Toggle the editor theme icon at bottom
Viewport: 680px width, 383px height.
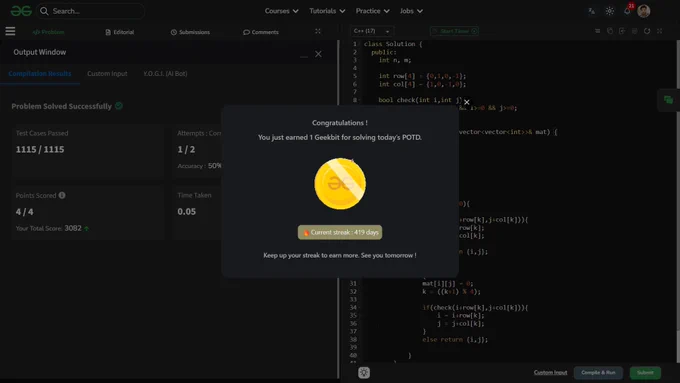(364, 372)
